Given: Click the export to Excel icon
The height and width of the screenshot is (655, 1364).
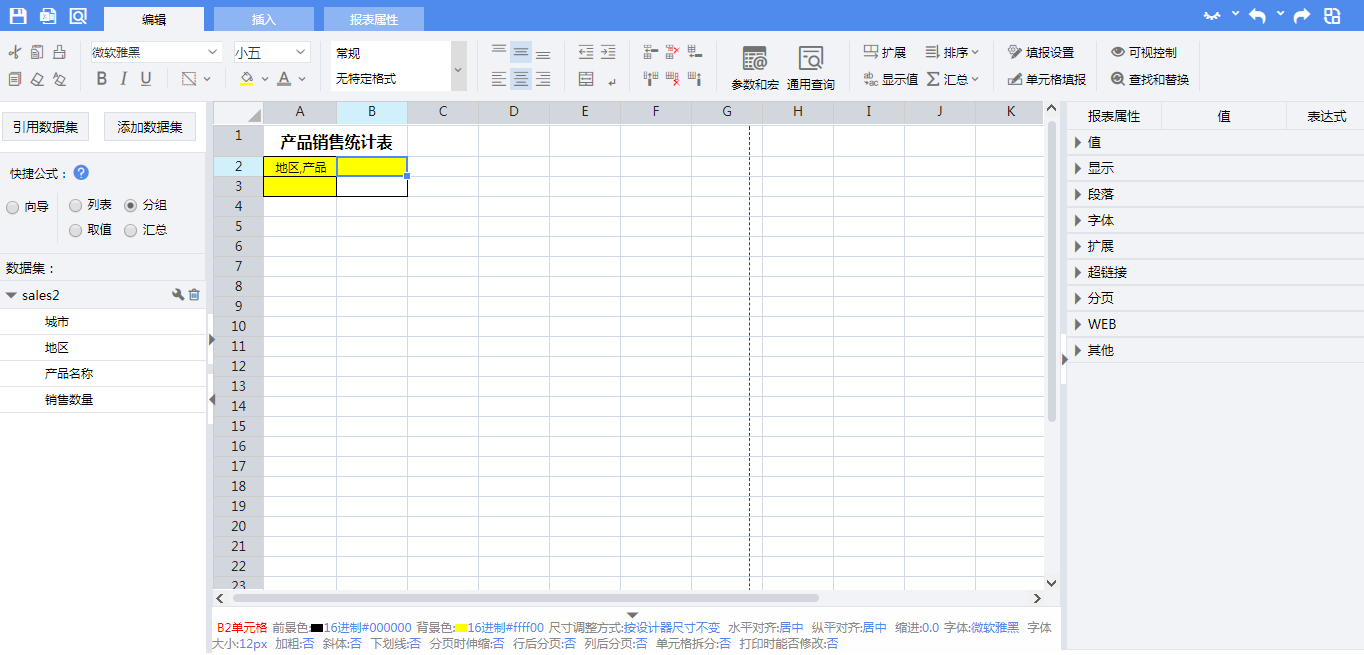Looking at the screenshot, I should coord(48,16).
